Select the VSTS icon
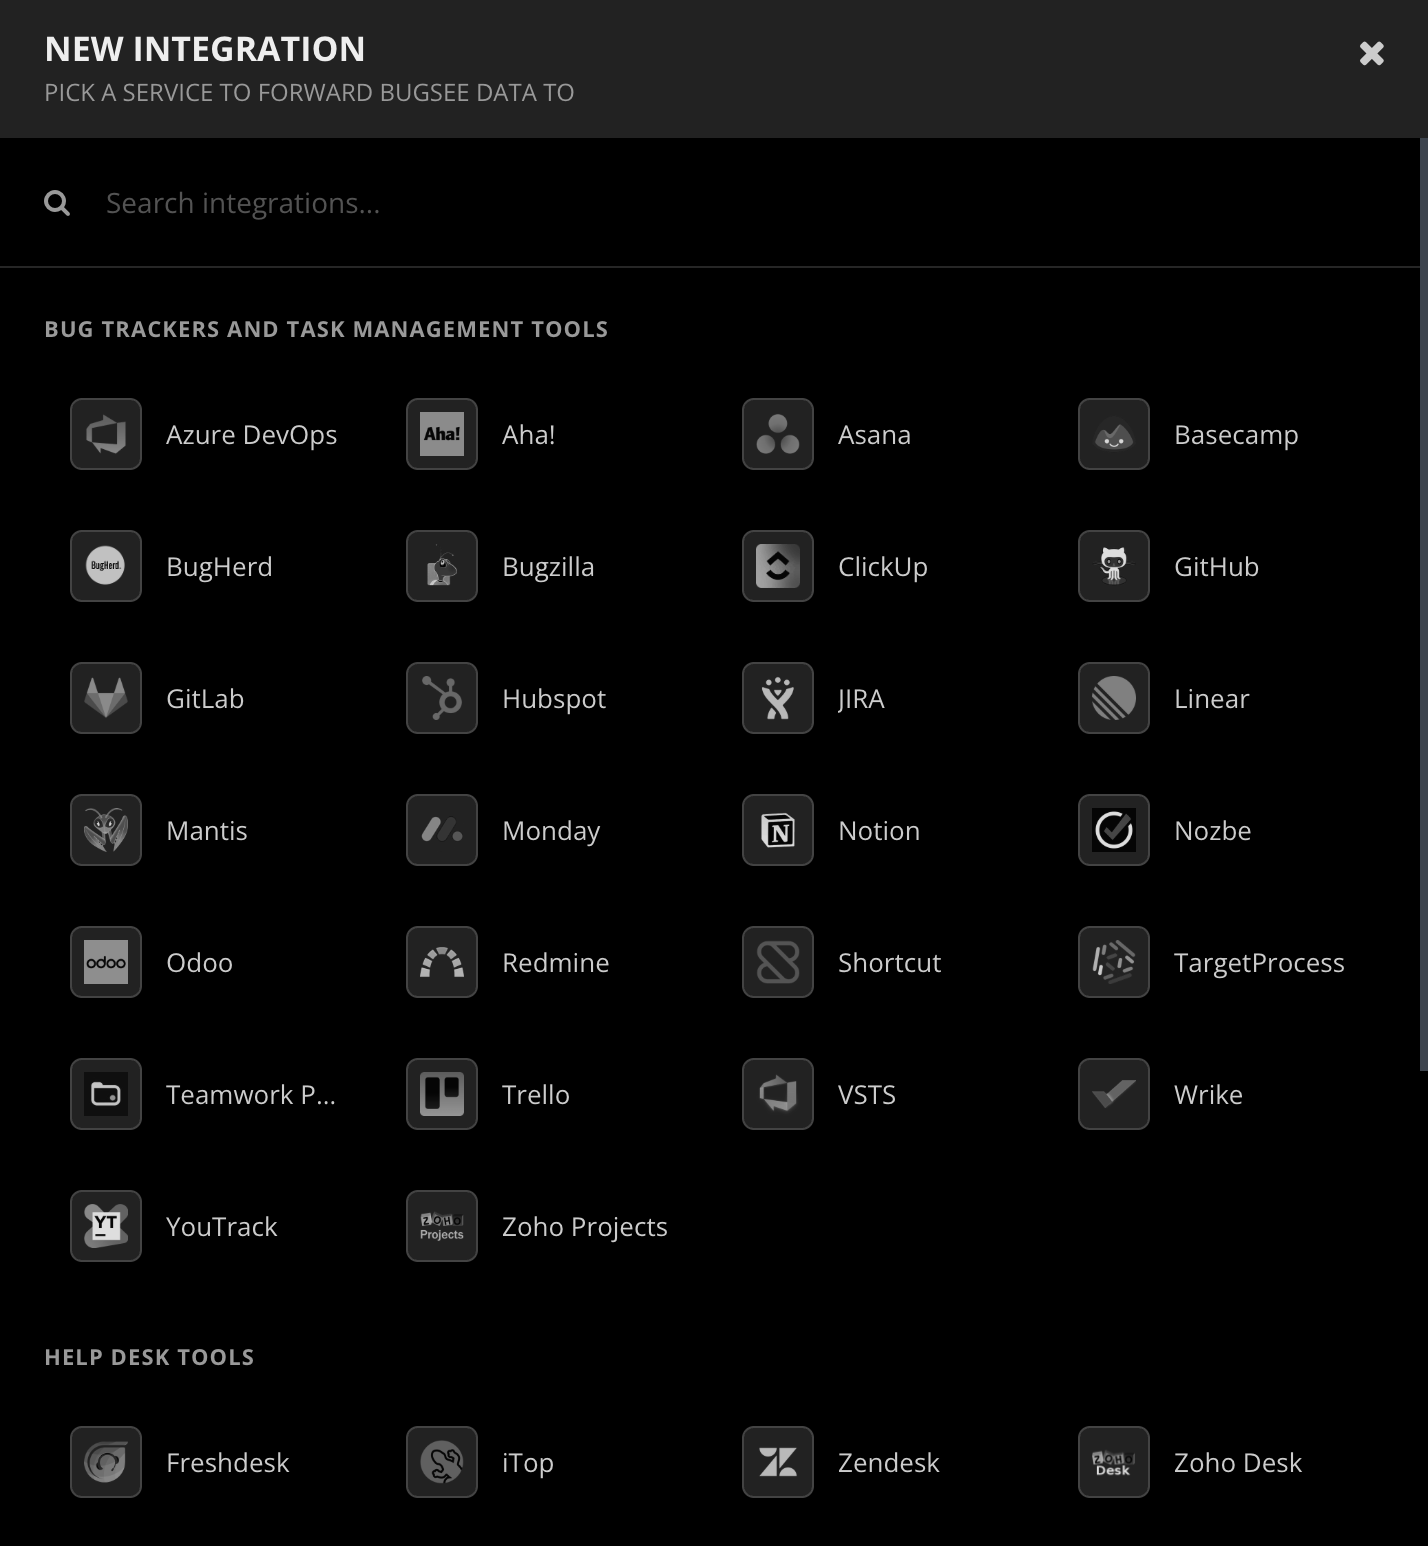The width and height of the screenshot is (1428, 1546). (778, 1094)
